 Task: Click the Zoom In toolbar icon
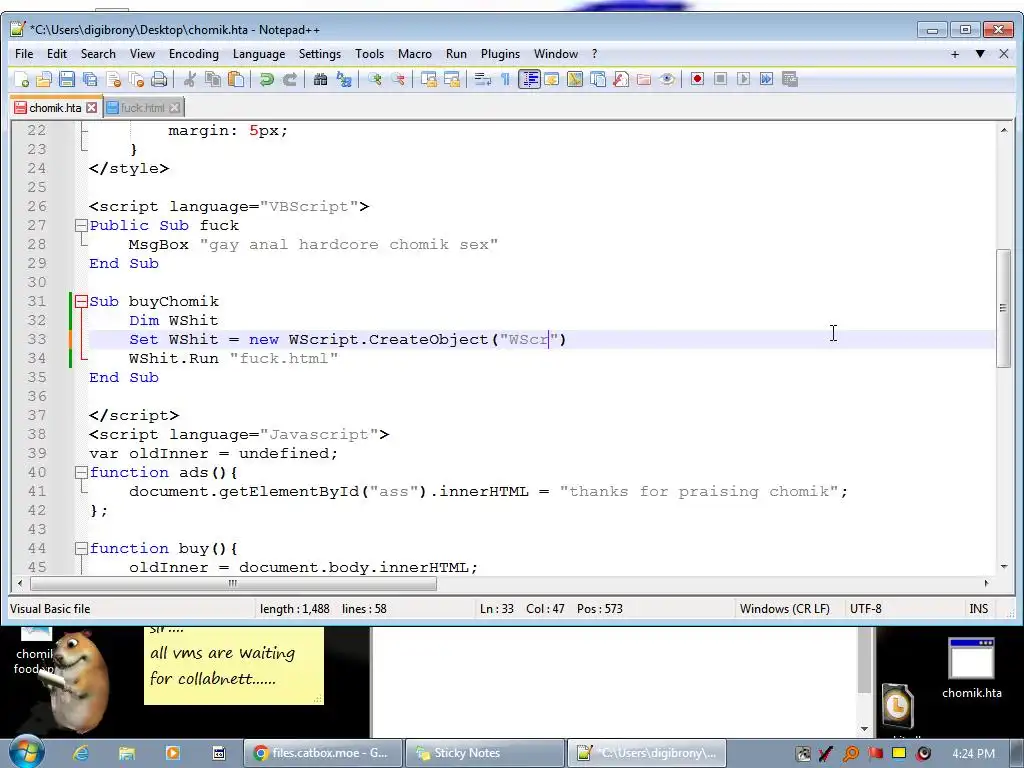click(x=374, y=80)
